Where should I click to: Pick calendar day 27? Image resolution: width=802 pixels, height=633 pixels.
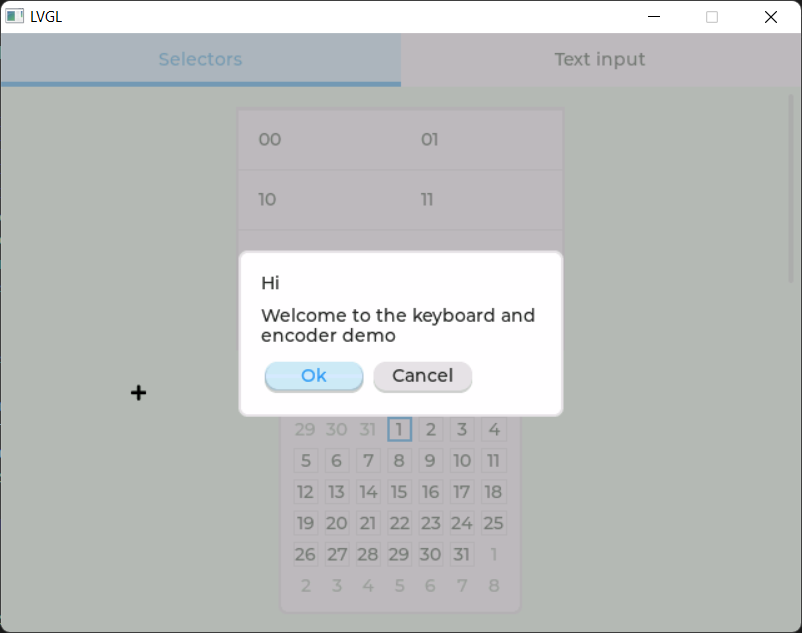337,554
